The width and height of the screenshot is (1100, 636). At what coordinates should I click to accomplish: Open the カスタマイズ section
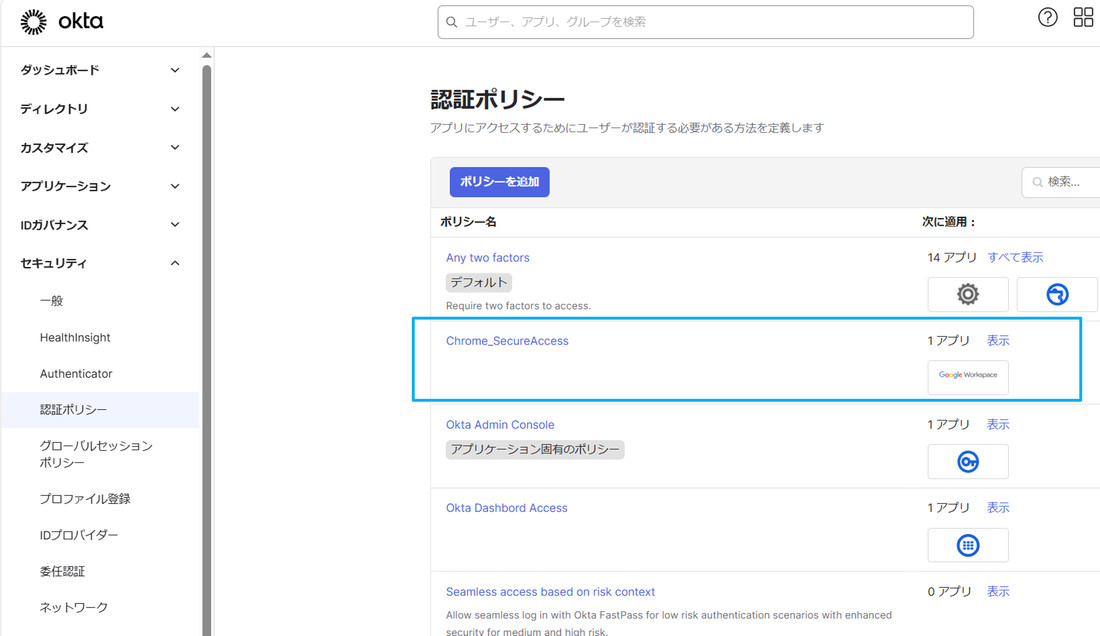click(x=54, y=147)
